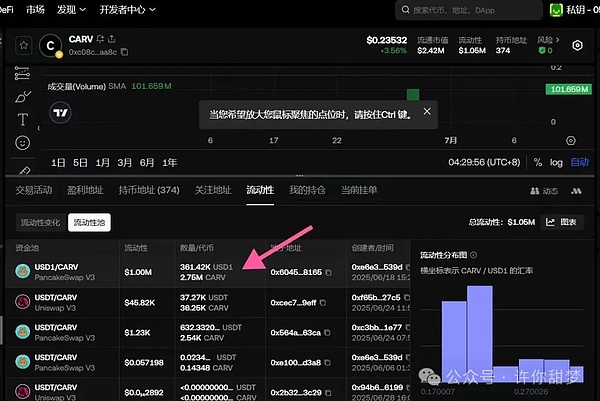
Task: Enable the 自动 auto scale option
Action: click(579, 162)
